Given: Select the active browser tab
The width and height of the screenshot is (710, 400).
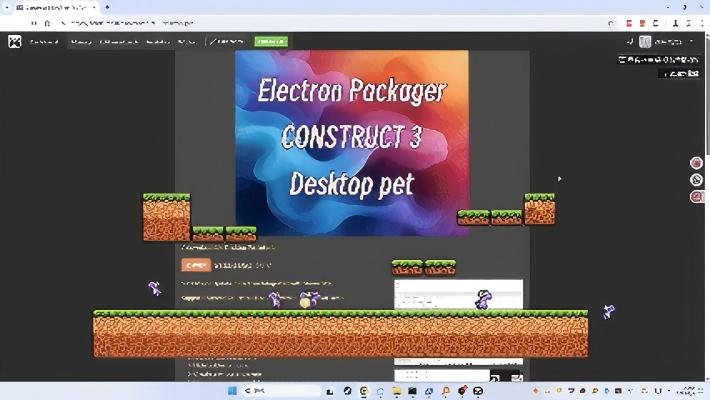Looking at the screenshot, I should click(x=55, y=7).
